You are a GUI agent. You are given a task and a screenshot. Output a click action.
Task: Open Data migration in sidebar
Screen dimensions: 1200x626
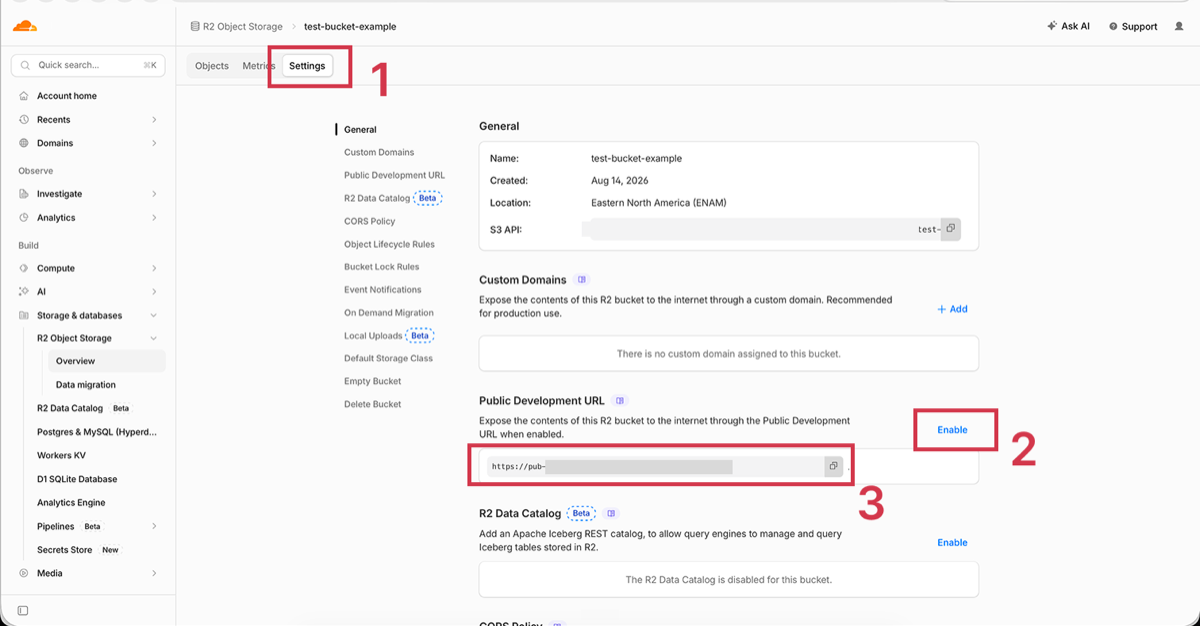(86, 385)
